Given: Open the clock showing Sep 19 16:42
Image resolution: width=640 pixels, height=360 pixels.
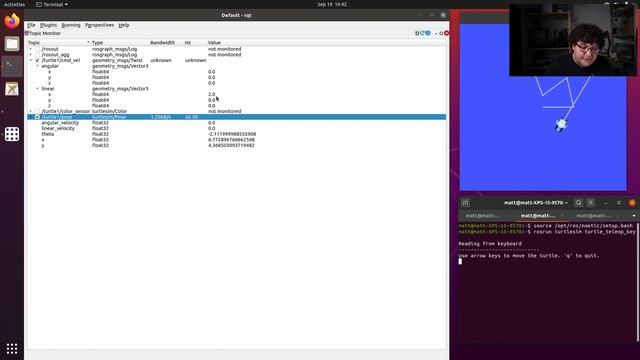Looking at the screenshot, I should (x=332, y=4).
